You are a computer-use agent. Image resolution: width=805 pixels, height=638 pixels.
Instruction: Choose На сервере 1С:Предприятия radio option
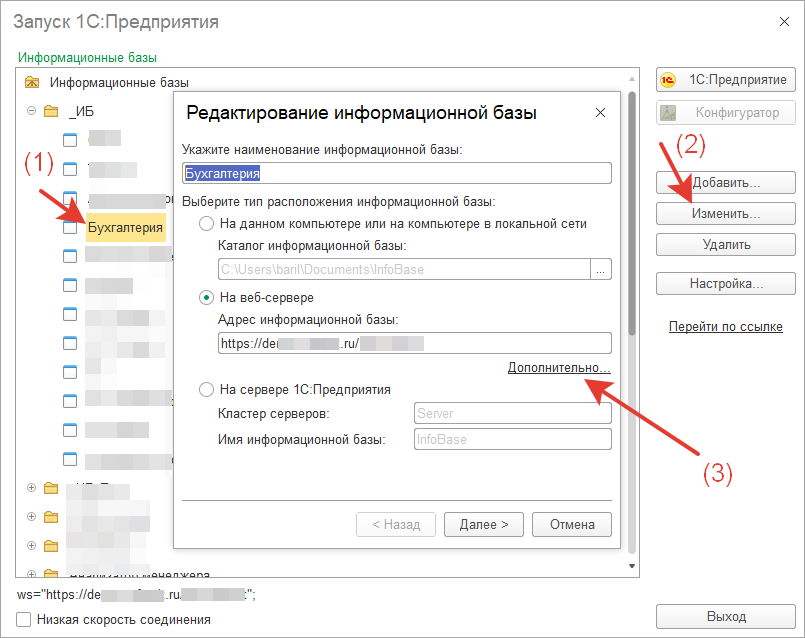click(x=207, y=390)
